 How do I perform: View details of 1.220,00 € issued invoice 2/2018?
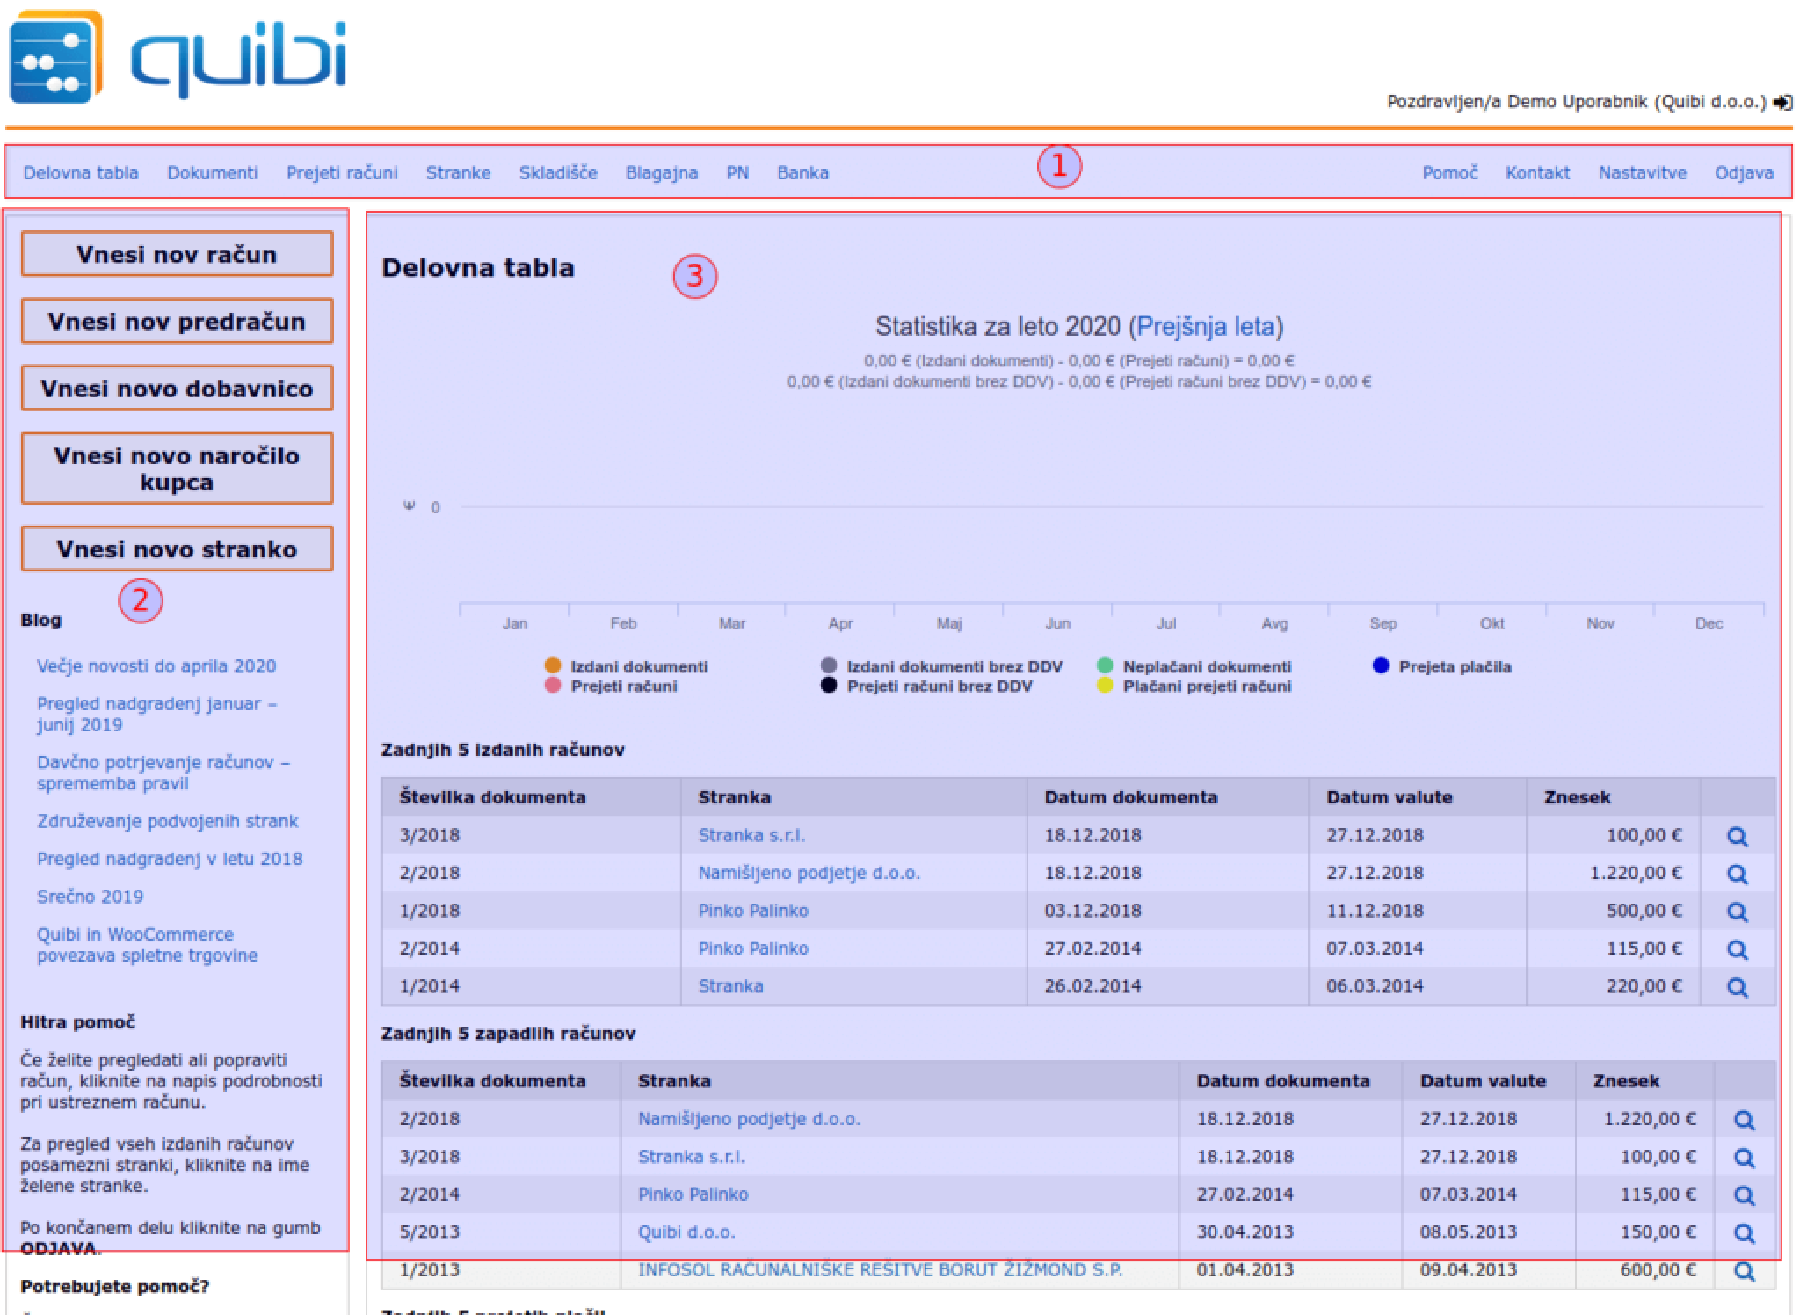(x=1737, y=874)
